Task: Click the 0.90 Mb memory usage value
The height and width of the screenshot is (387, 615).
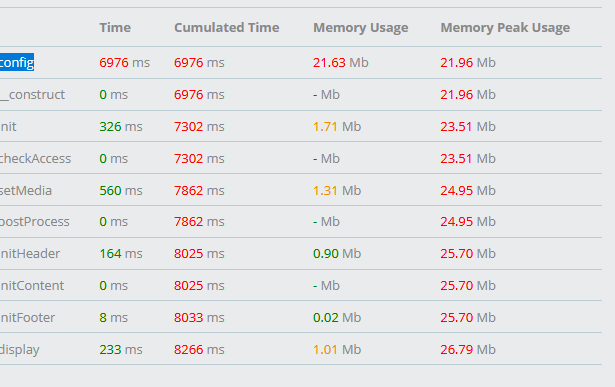Action: [337, 254]
